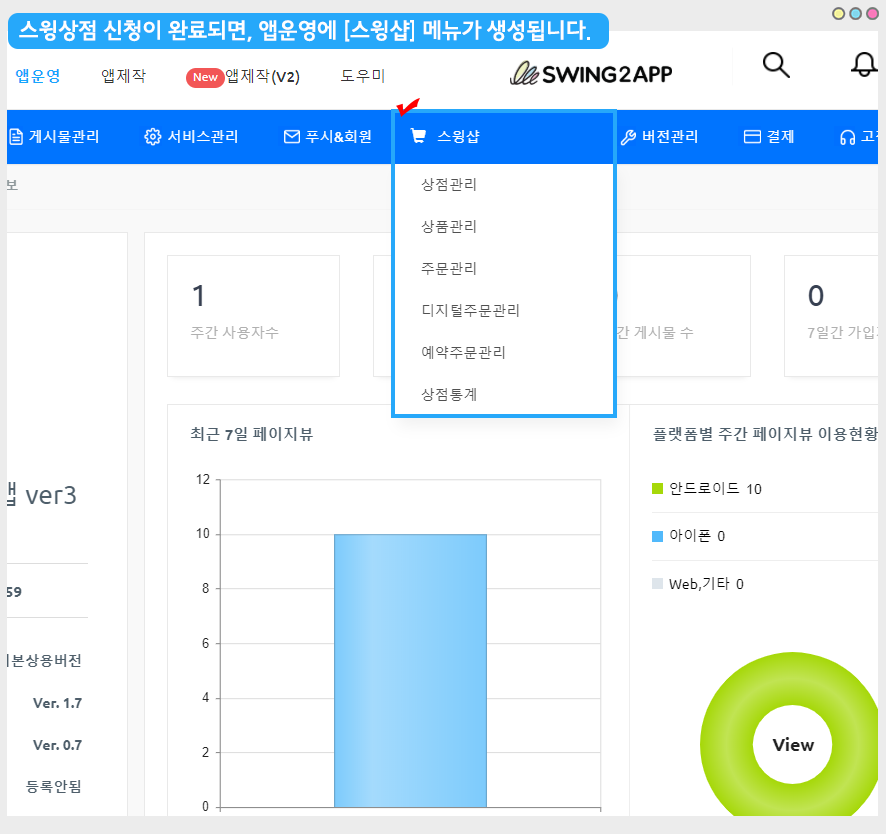Image resolution: width=886 pixels, height=834 pixels.
Task: Click the document icon beside 게시물관리
Action: [16, 137]
